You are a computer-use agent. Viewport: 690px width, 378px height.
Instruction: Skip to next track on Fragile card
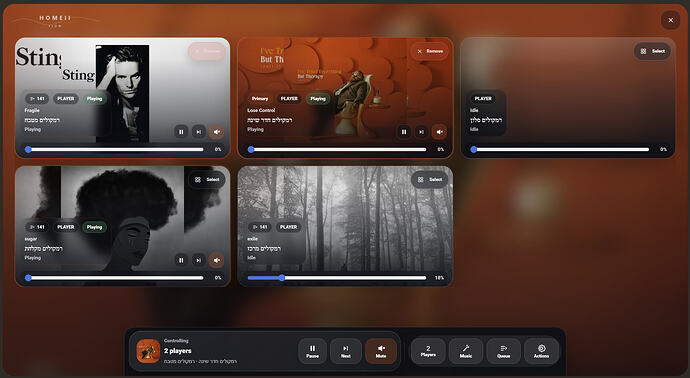198,132
